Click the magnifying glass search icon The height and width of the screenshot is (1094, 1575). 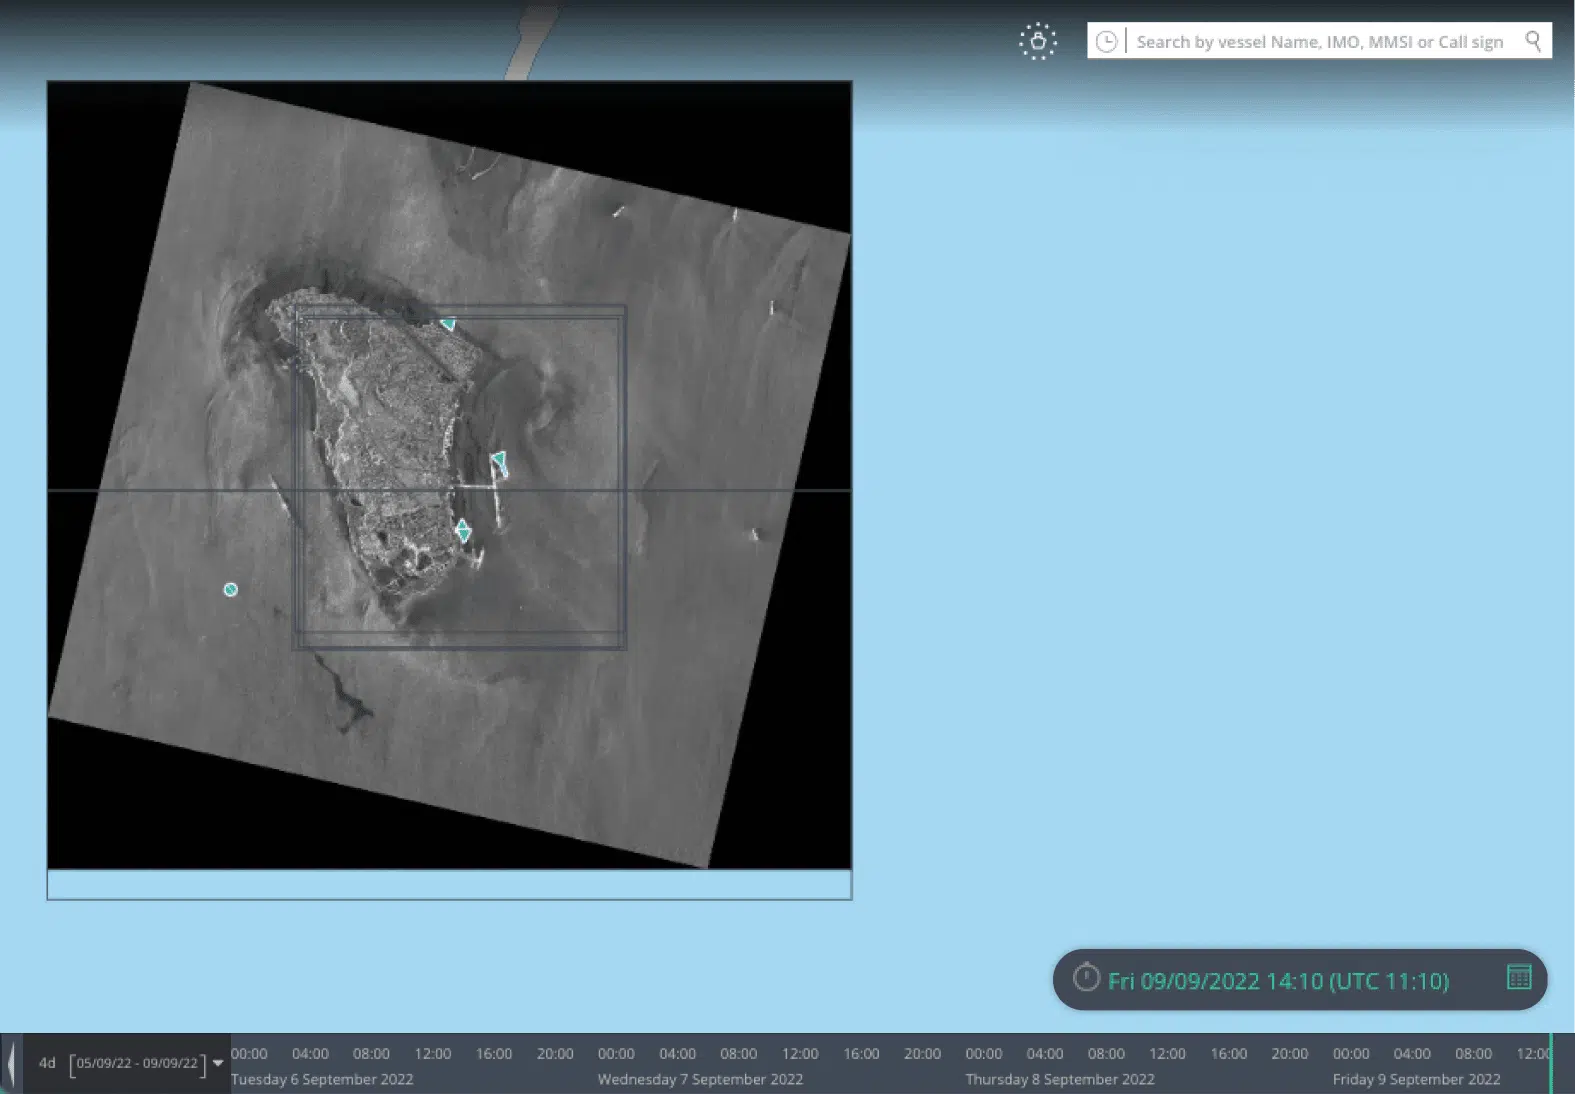(x=1533, y=40)
